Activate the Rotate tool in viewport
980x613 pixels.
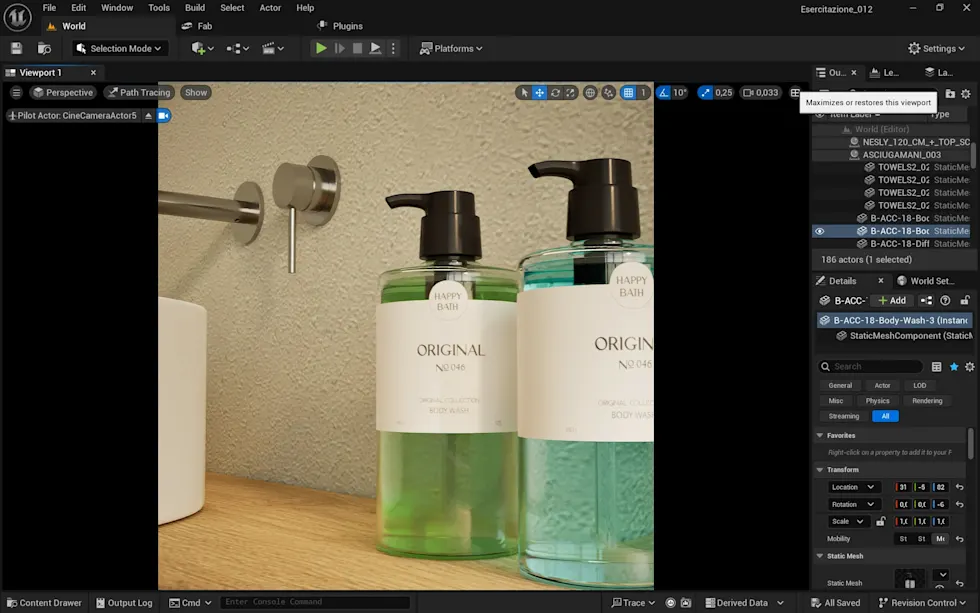(x=555, y=92)
